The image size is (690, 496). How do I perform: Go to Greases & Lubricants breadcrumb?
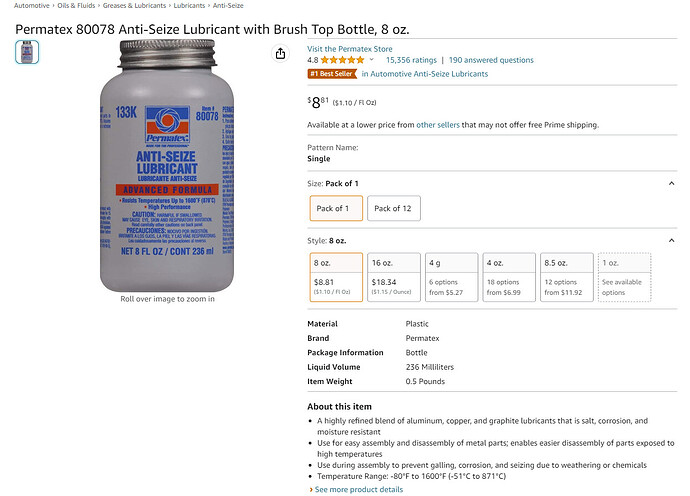tap(134, 6)
